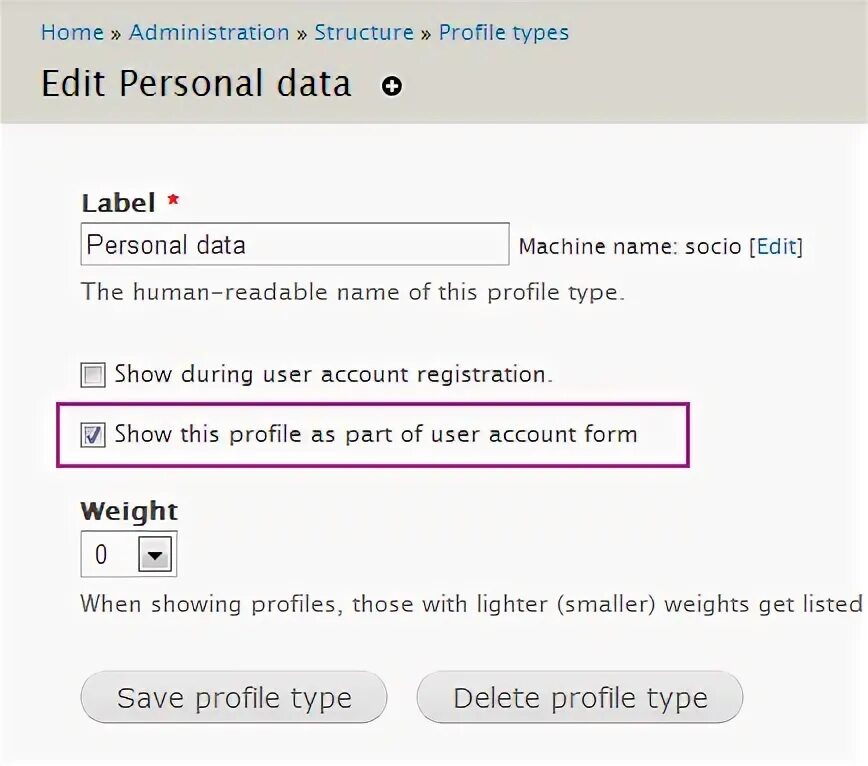This screenshot has height=766, width=868.
Task: Disable 'Show this profile as part' checkbox
Action: click(x=93, y=435)
